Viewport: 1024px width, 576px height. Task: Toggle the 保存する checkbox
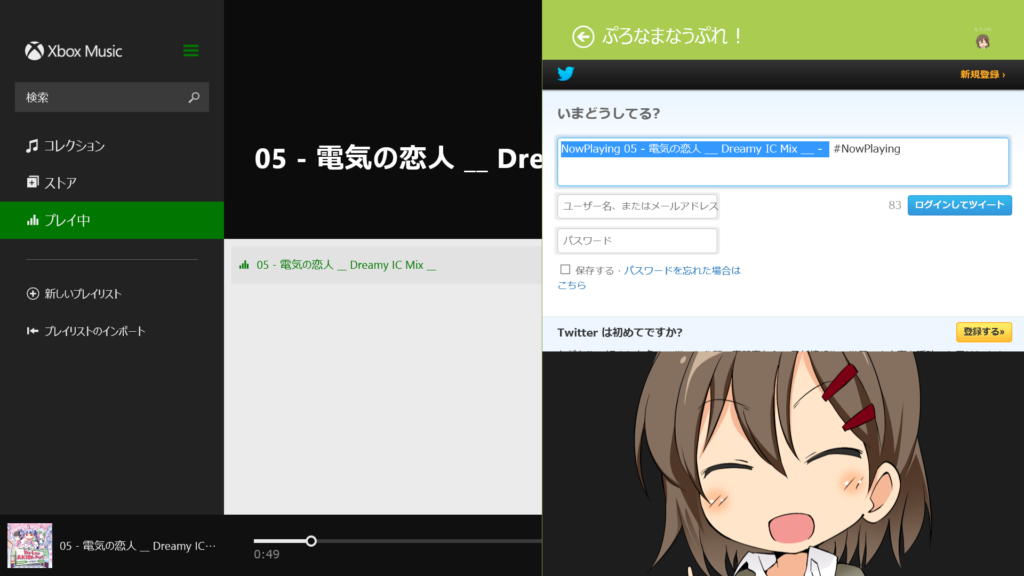click(565, 270)
